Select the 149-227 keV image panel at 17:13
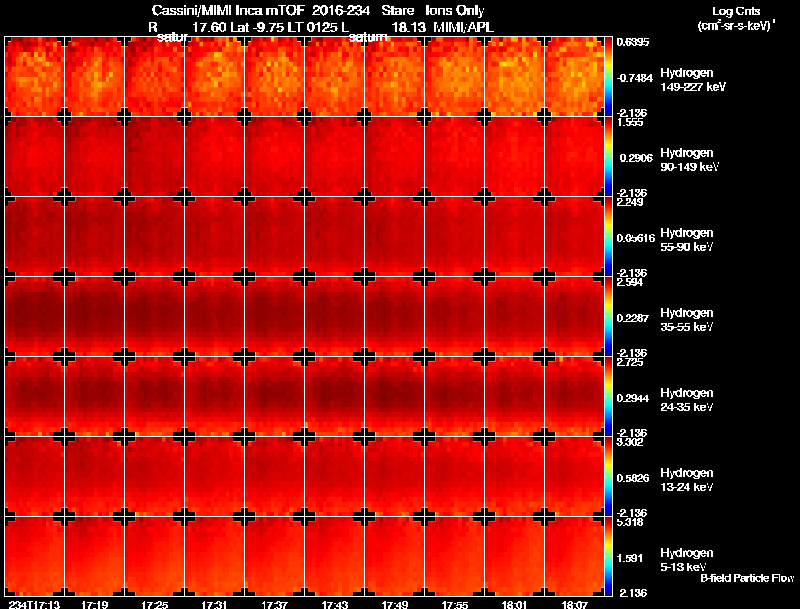The height and width of the screenshot is (609, 800). pos(35,77)
